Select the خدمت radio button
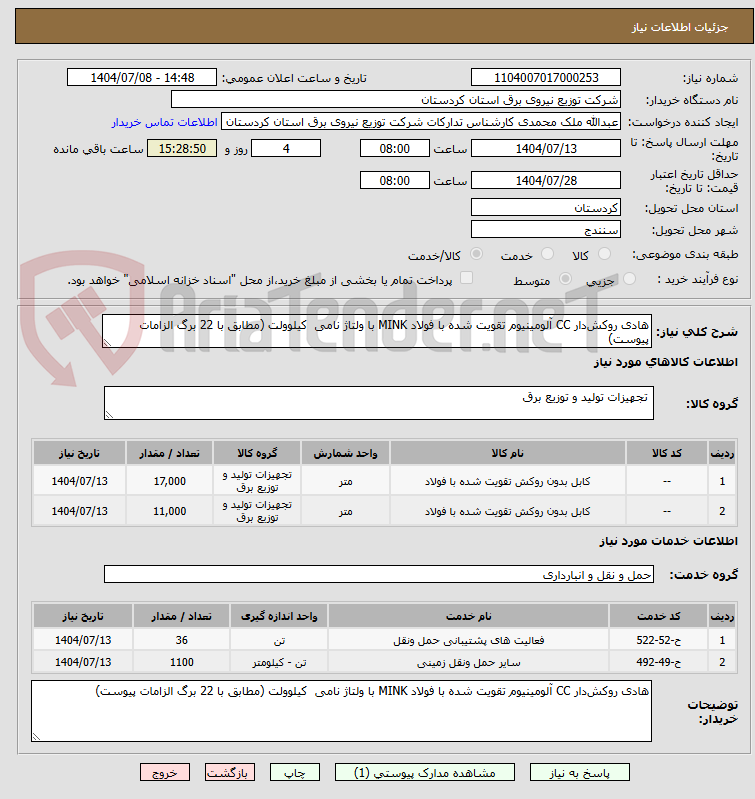The width and height of the screenshot is (755, 799). tap(548, 254)
